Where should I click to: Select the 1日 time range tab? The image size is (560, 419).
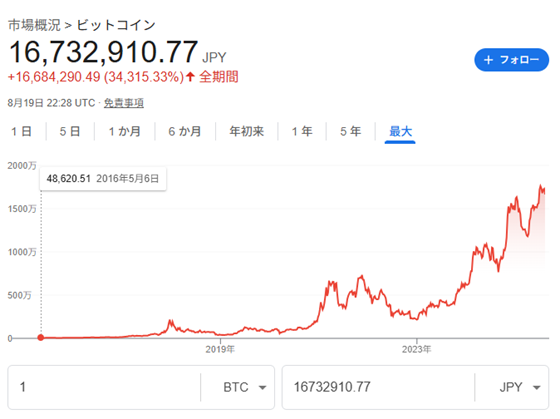(x=21, y=131)
